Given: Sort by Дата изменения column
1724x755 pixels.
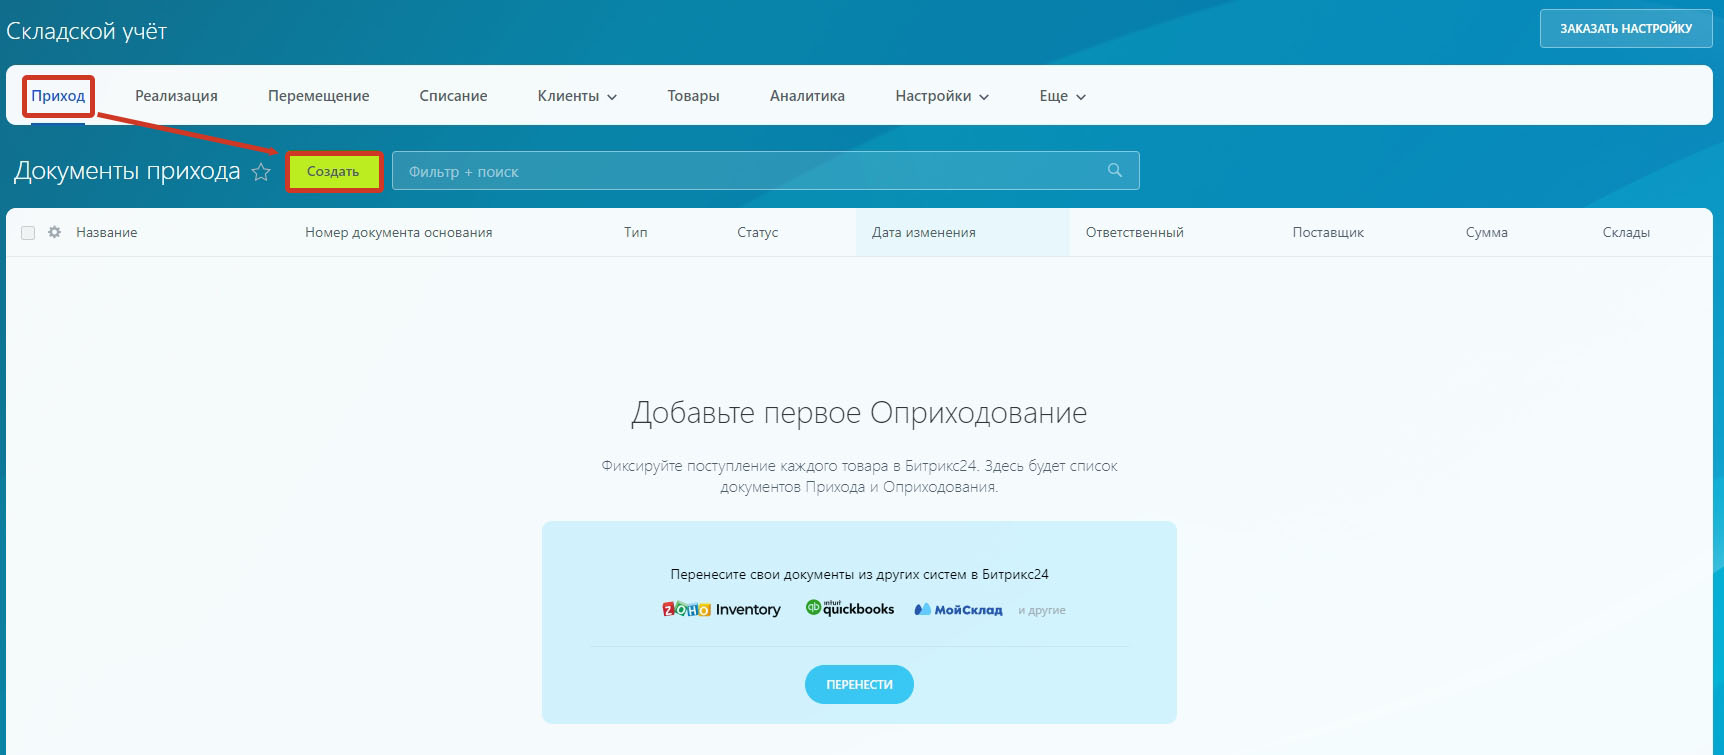Looking at the screenshot, I should (x=923, y=232).
